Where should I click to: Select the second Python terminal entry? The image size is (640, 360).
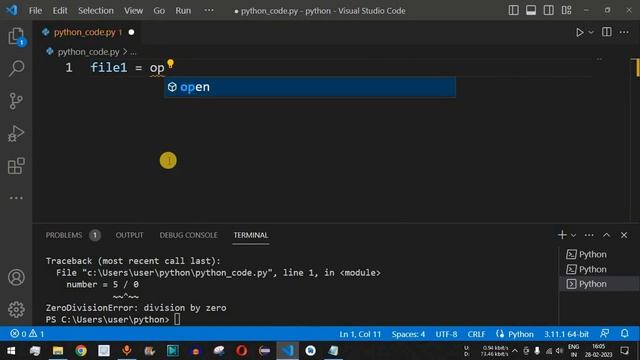(599, 269)
